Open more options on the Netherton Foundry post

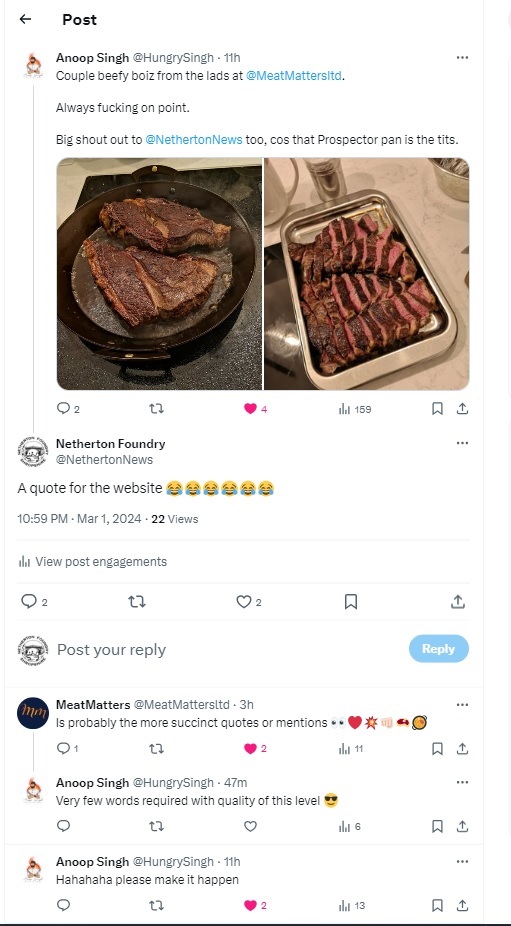pyautogui.click(x=463, y=443)
